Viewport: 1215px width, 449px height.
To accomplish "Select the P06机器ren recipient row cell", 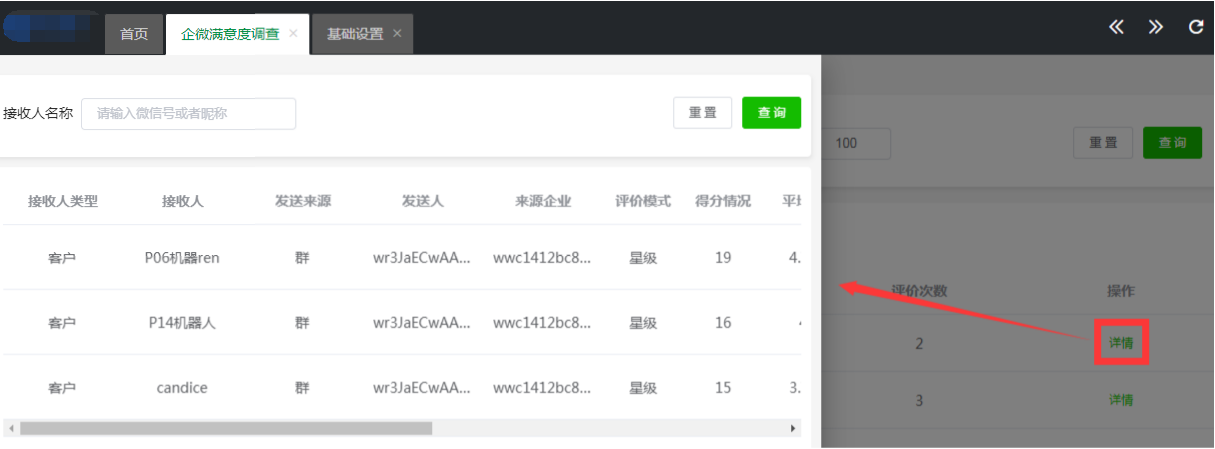I will (x=182, y=258).
